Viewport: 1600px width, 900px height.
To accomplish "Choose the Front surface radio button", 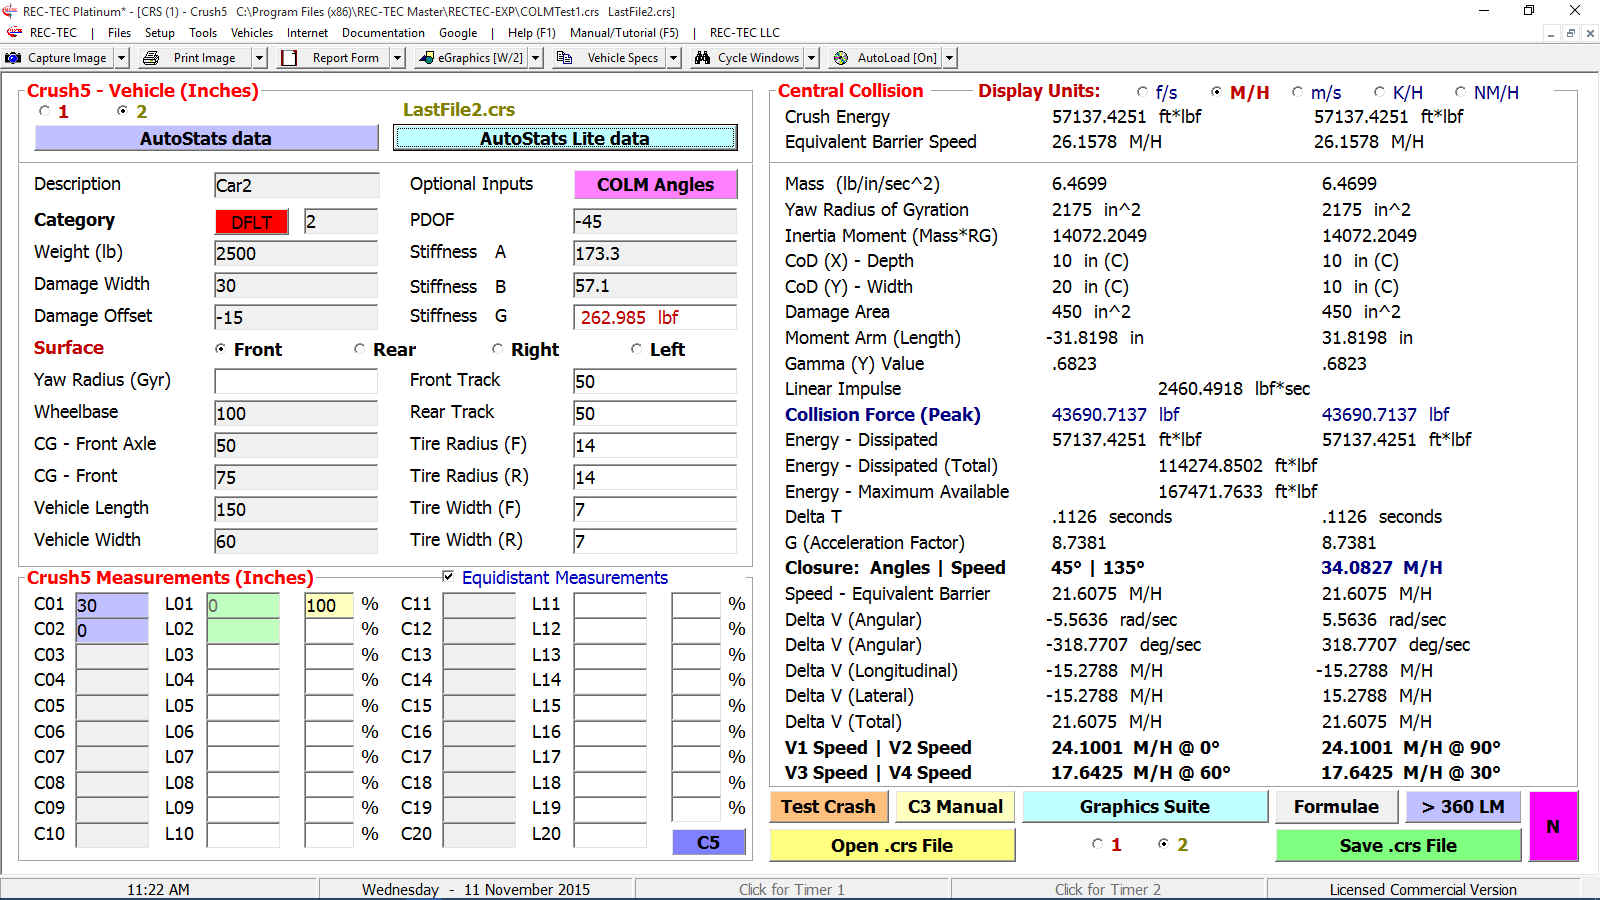I will click(x=220, y=349).
